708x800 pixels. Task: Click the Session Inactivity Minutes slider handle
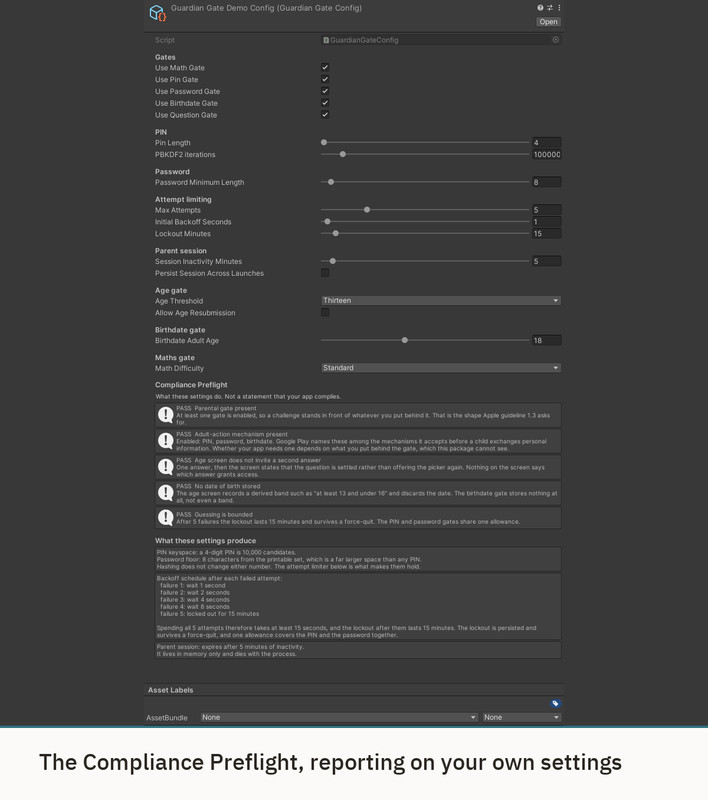coord(333,261)
